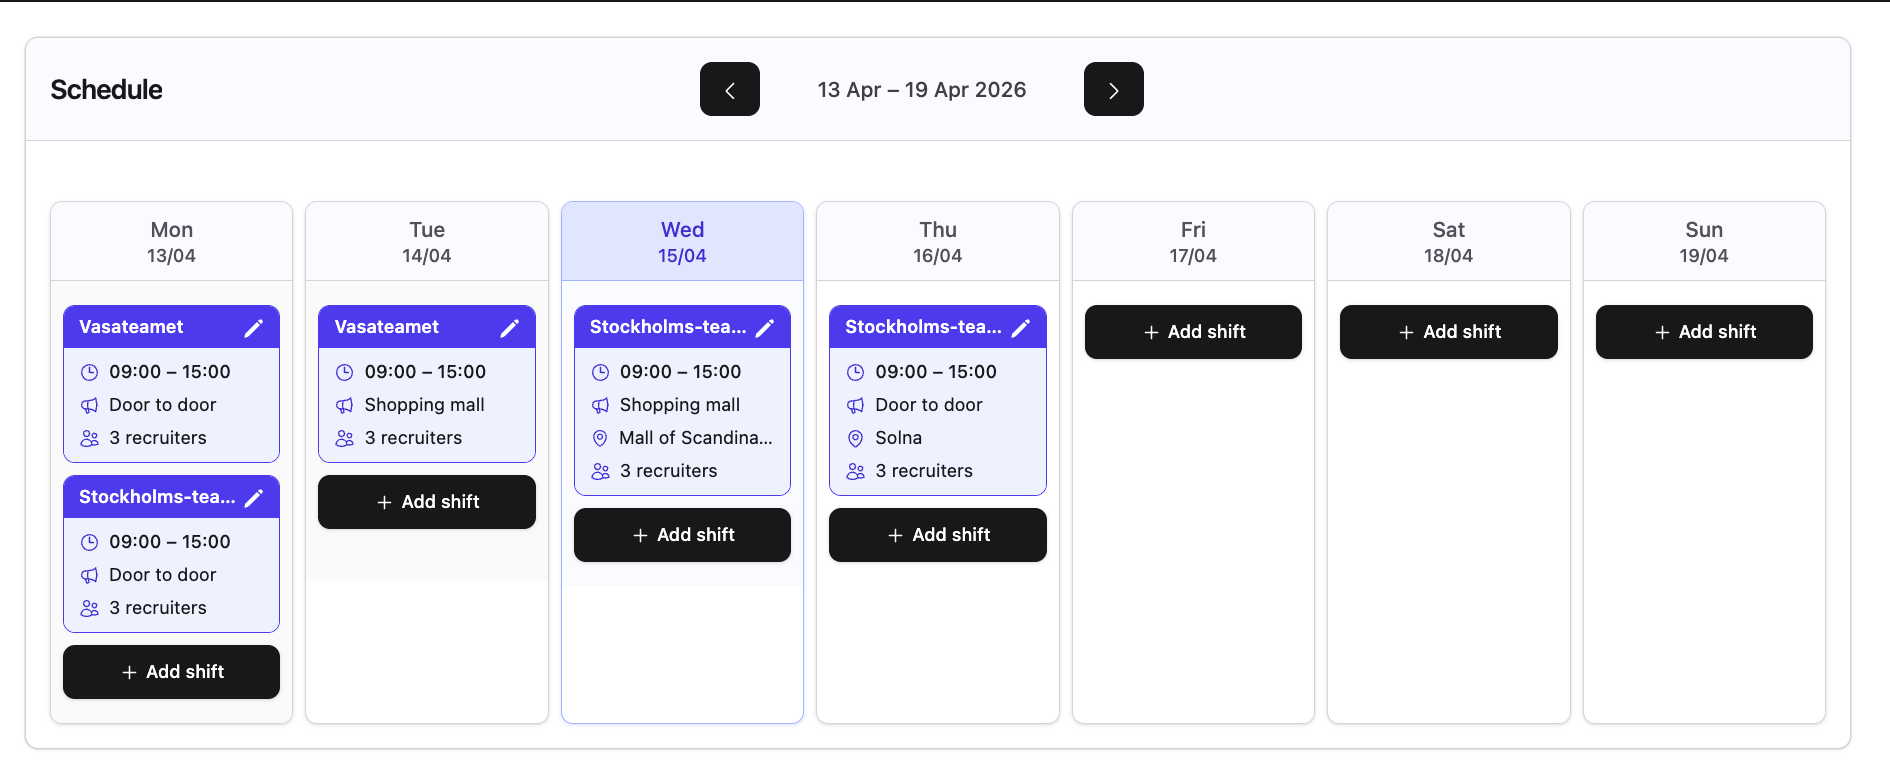This screenshot has width=1890, height=784.
Task: Add a shift on Monday 13/04
Action: click(171, 672)
